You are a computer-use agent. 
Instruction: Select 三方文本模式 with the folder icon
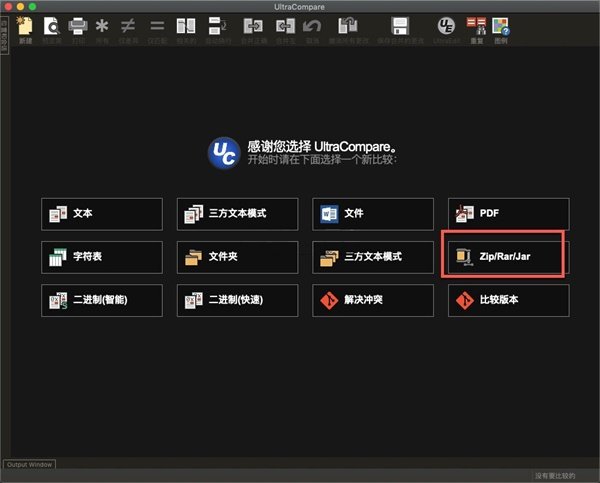coord(373,257)
